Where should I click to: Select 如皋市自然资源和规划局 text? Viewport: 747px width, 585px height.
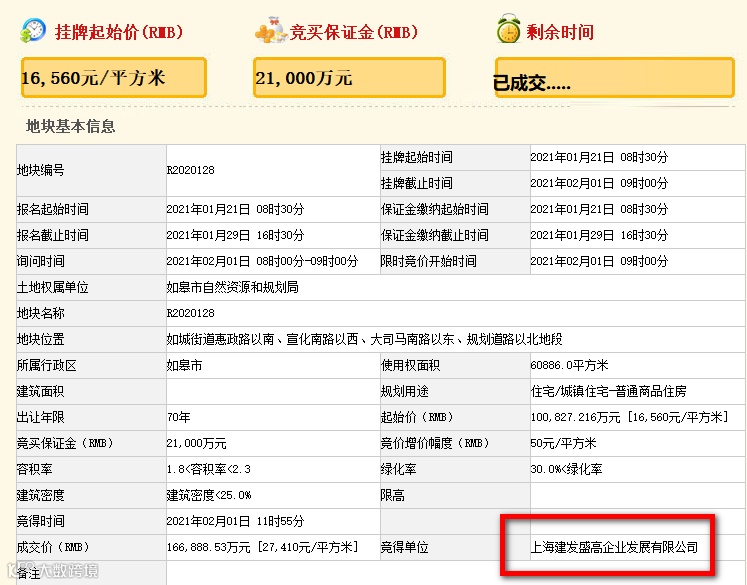point(232,287)
